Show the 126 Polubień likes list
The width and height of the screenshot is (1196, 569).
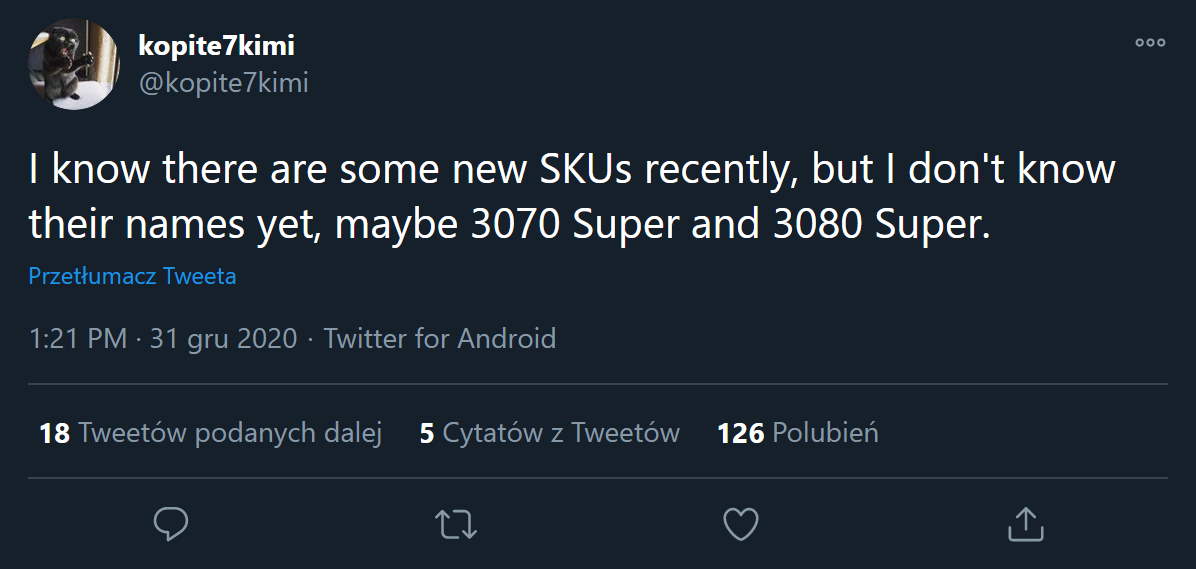(x=797, y=433)
